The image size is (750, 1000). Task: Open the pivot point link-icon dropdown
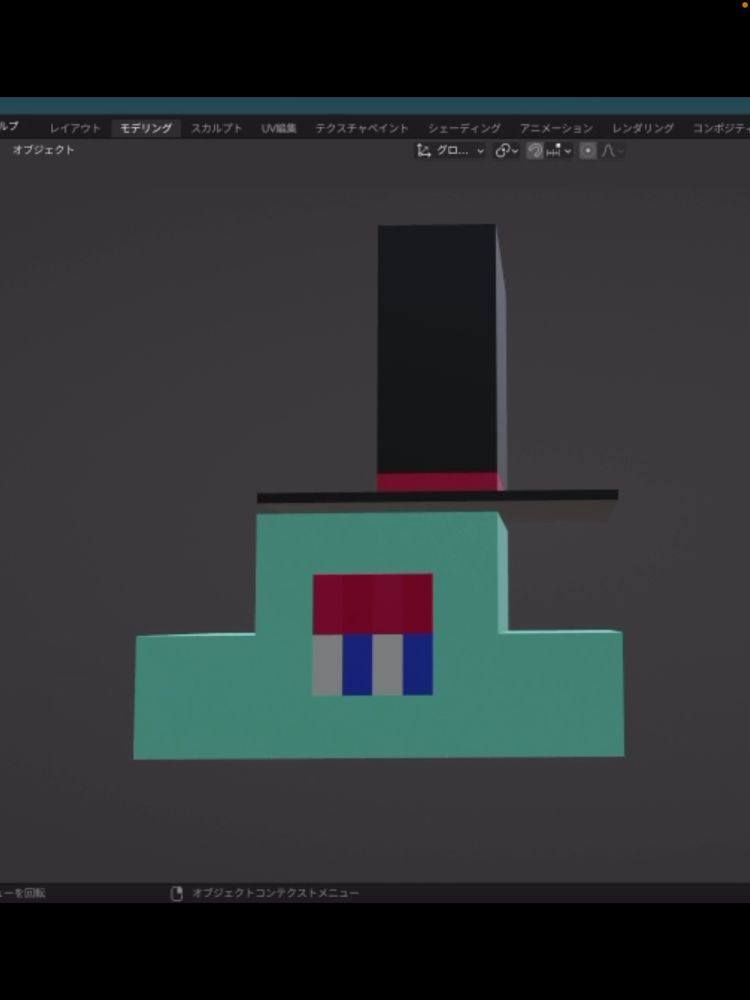[x=507, y=151]
